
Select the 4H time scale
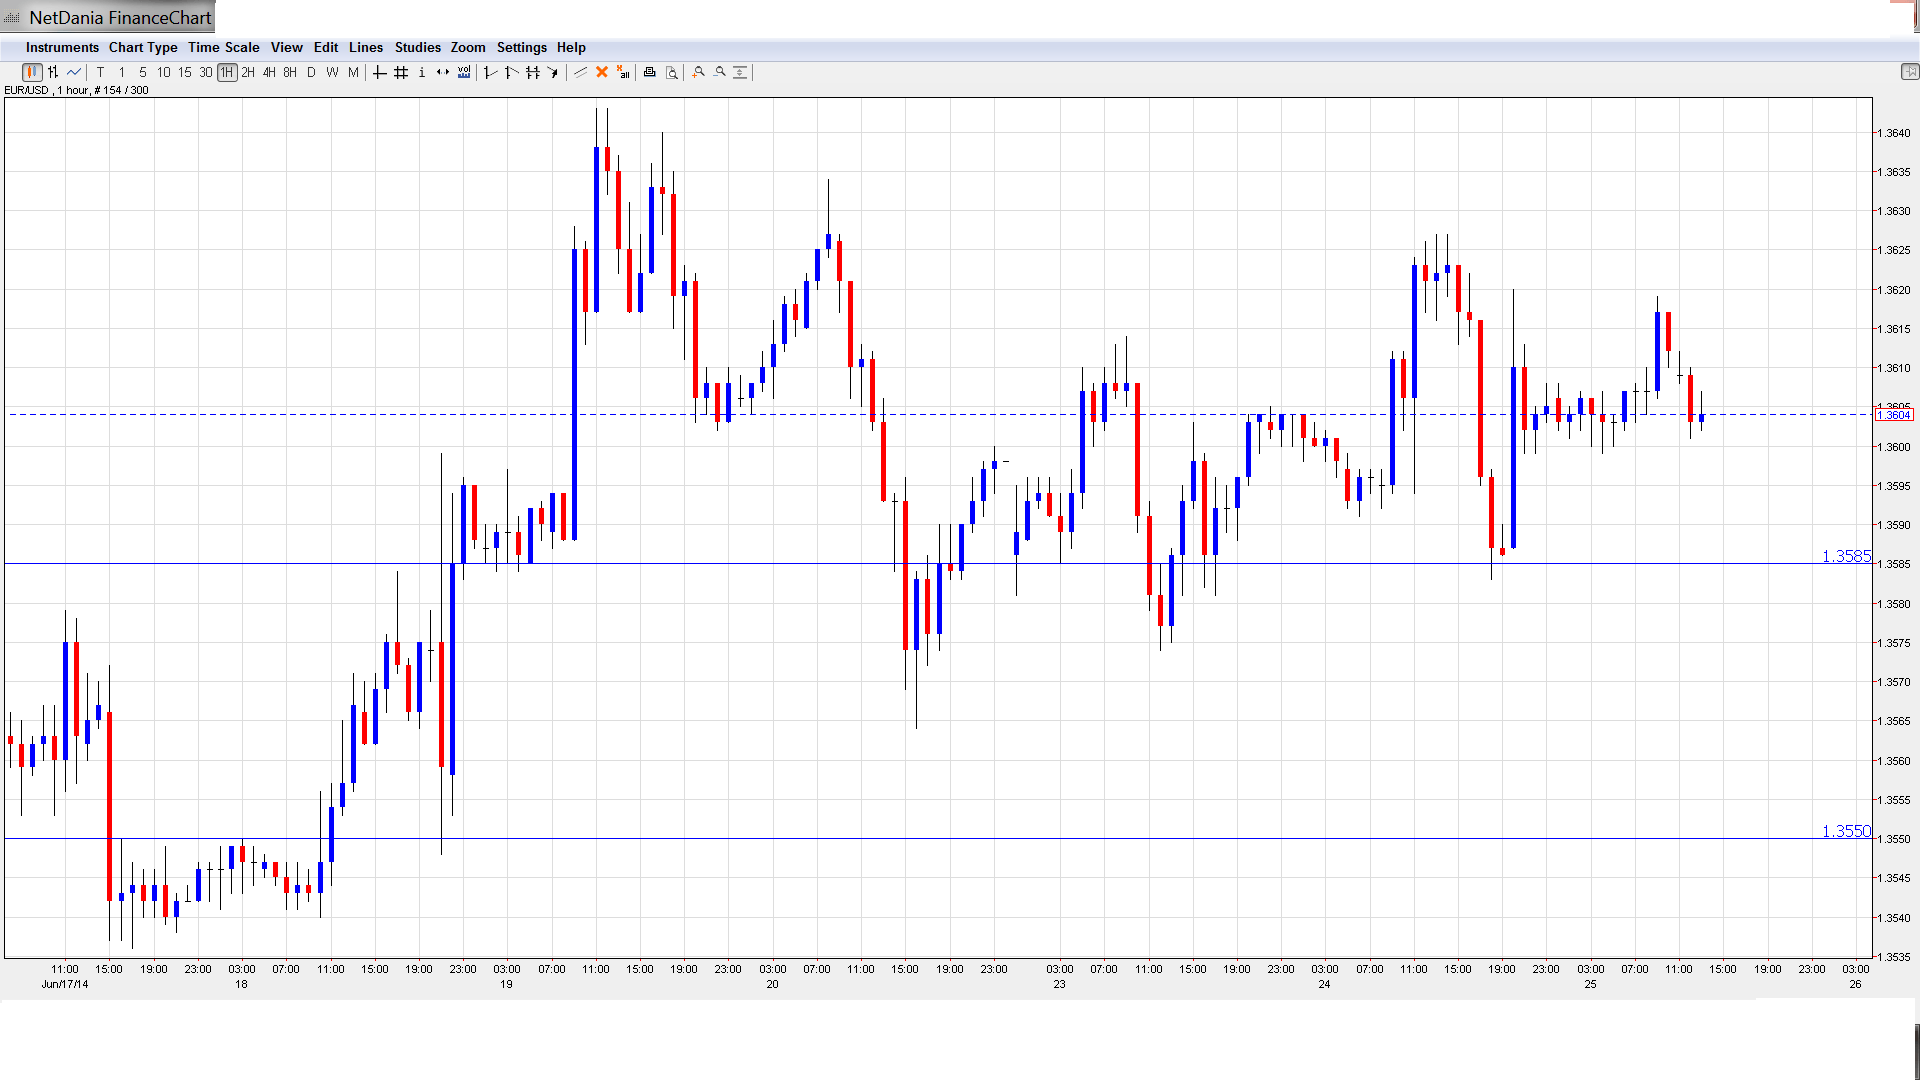coord(269,72)
